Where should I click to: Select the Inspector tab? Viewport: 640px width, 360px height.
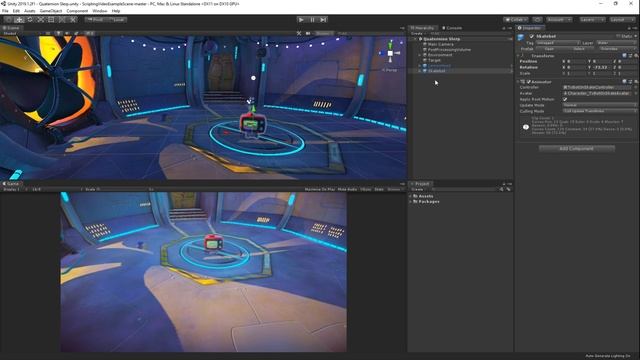tap(529, 28)
